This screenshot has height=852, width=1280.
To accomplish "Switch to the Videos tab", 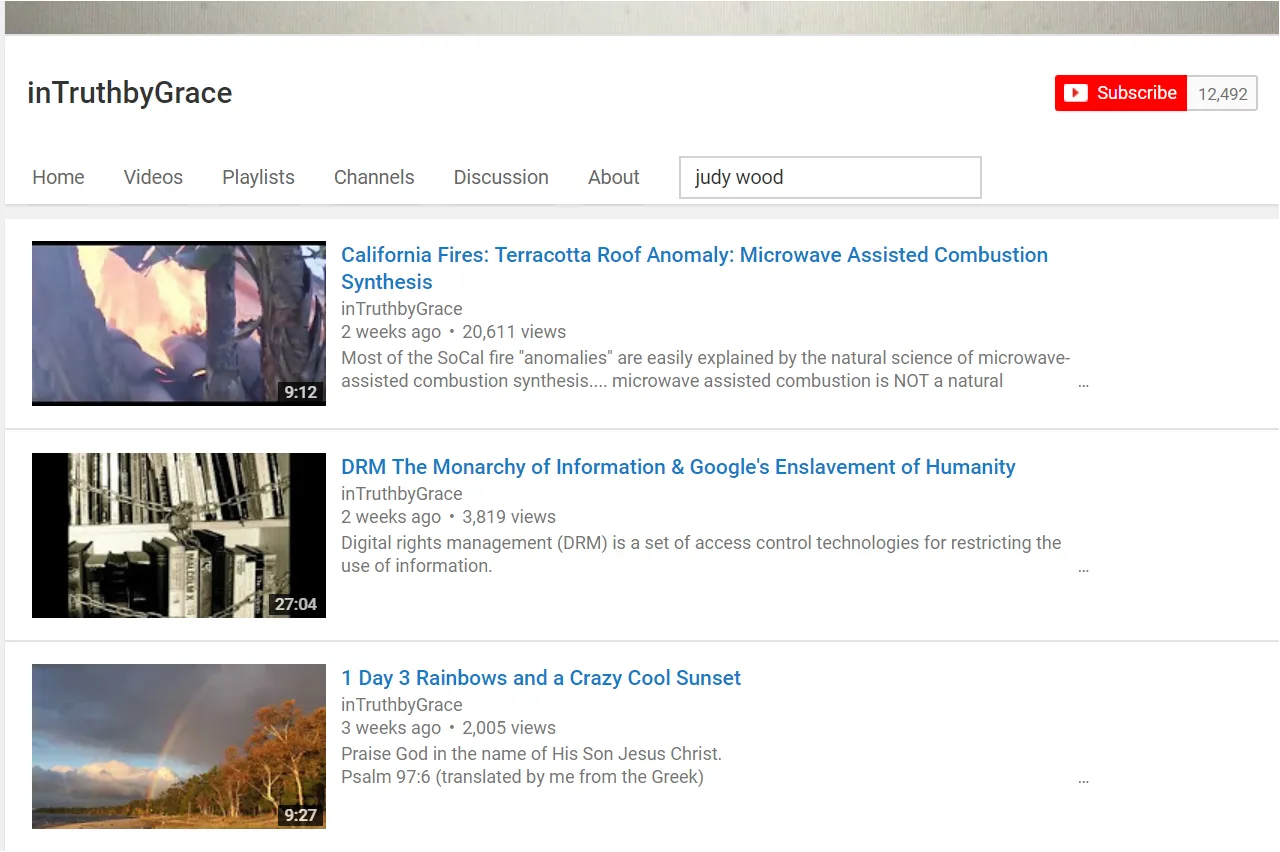I will point(153,177).
